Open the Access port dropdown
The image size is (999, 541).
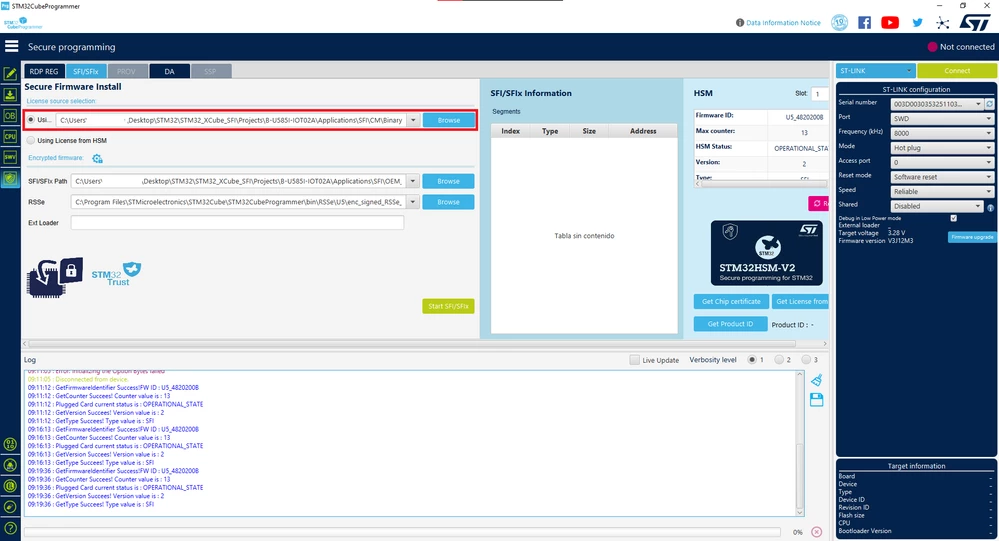(942, 162)
